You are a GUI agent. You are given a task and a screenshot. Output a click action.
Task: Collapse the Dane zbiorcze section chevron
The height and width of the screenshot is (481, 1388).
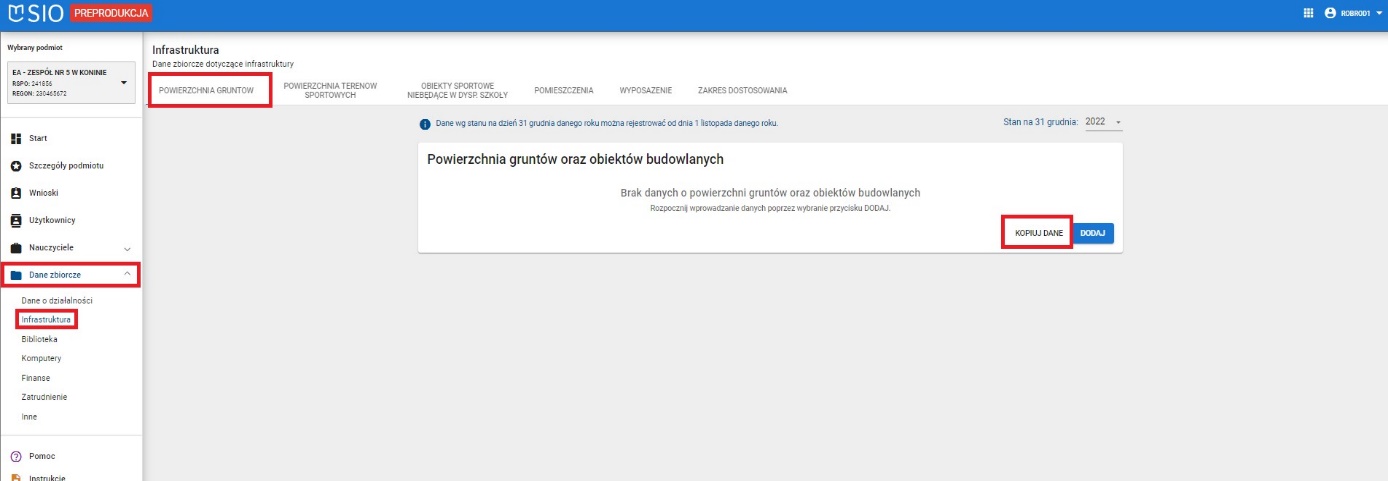point(127,274)
